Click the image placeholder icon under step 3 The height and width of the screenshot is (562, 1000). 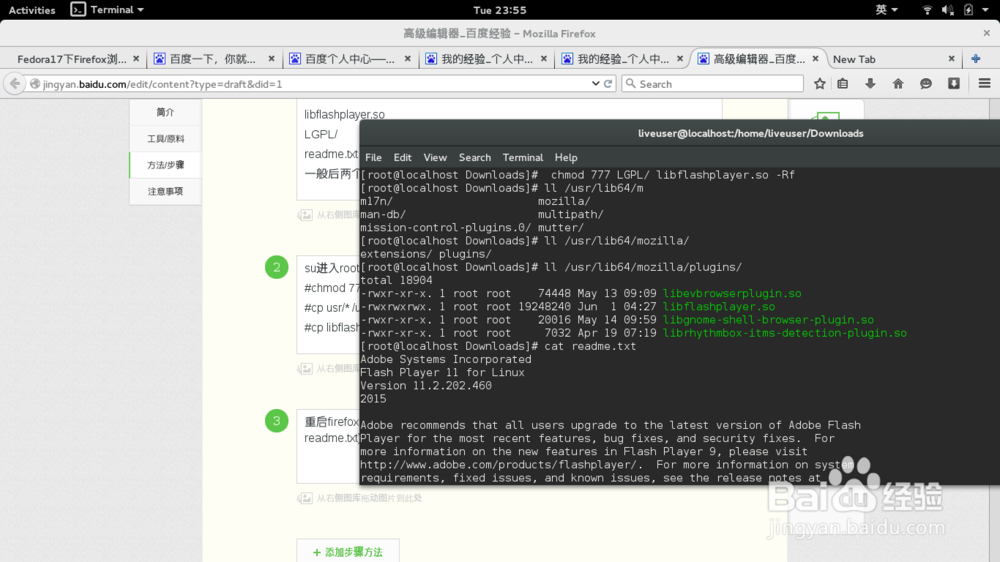coord(305,498)
